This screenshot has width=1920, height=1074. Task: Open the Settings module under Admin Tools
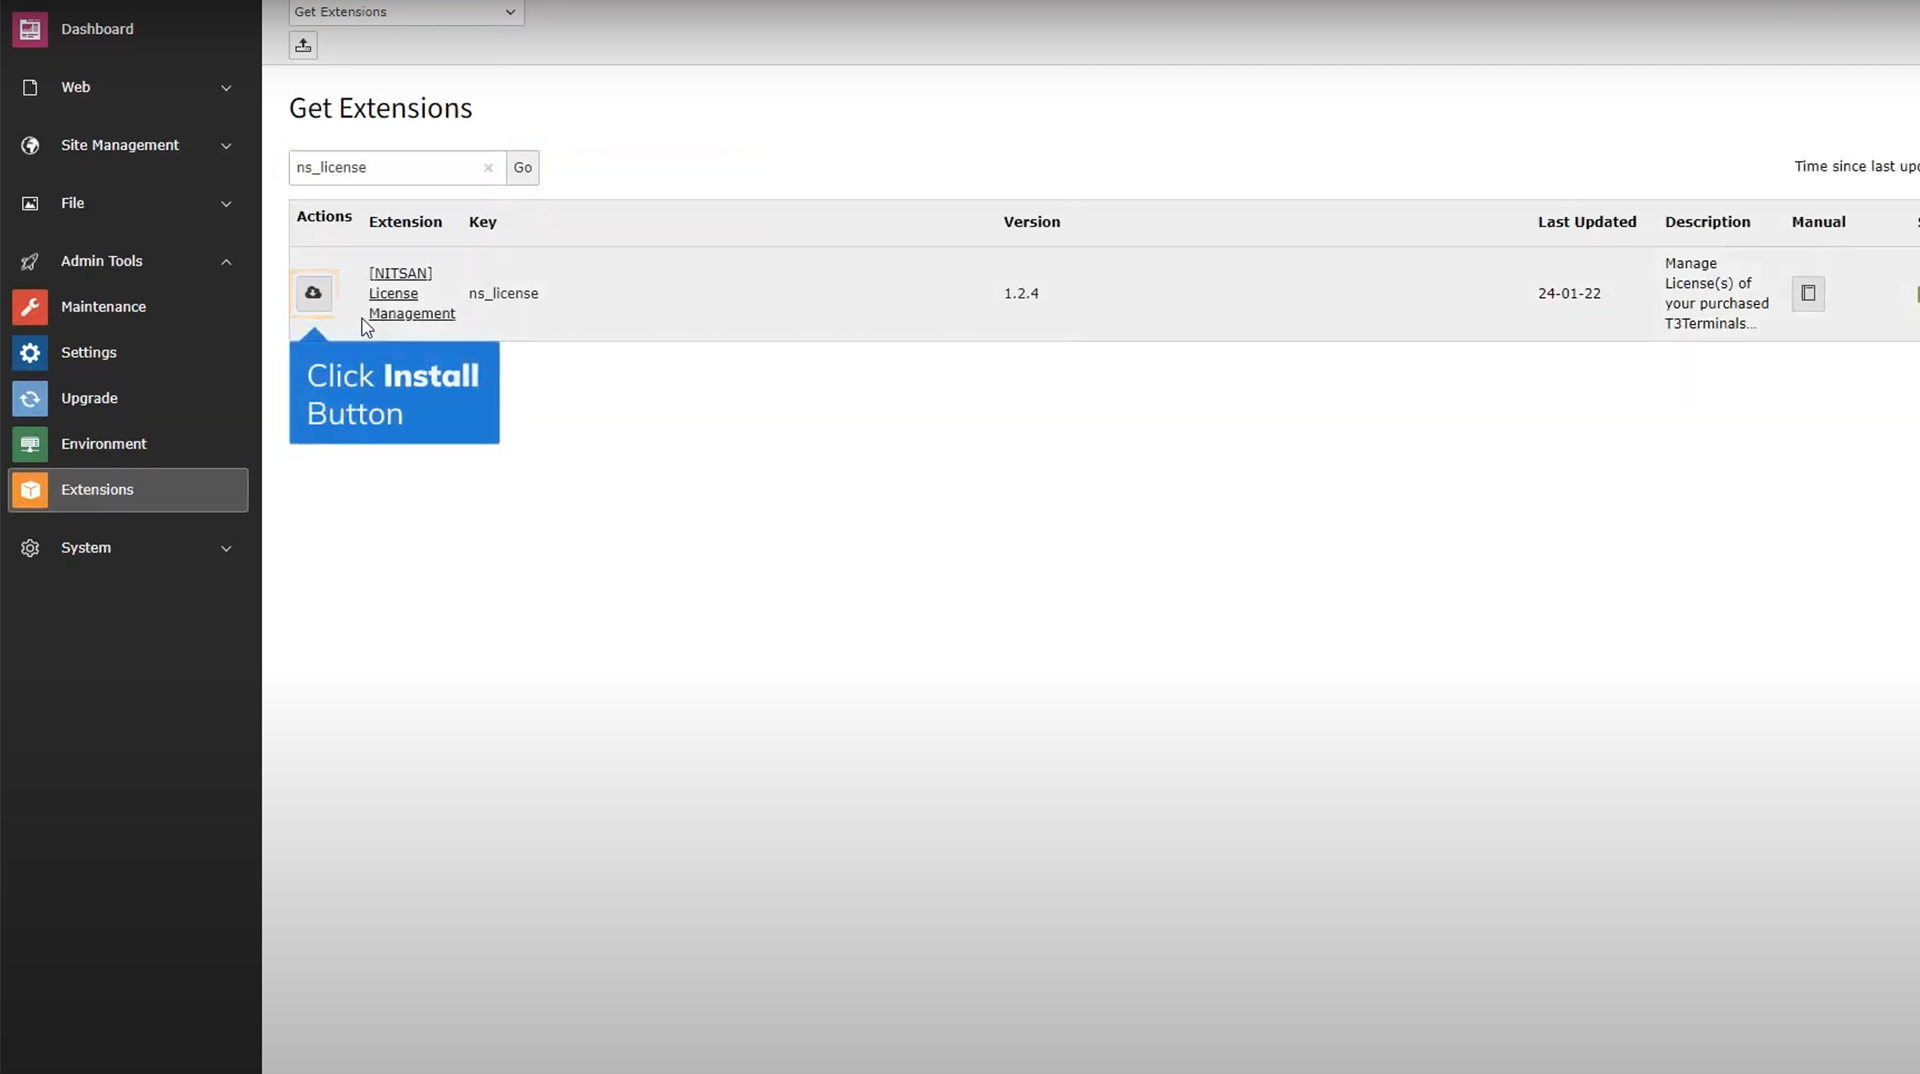coord(88,352)
